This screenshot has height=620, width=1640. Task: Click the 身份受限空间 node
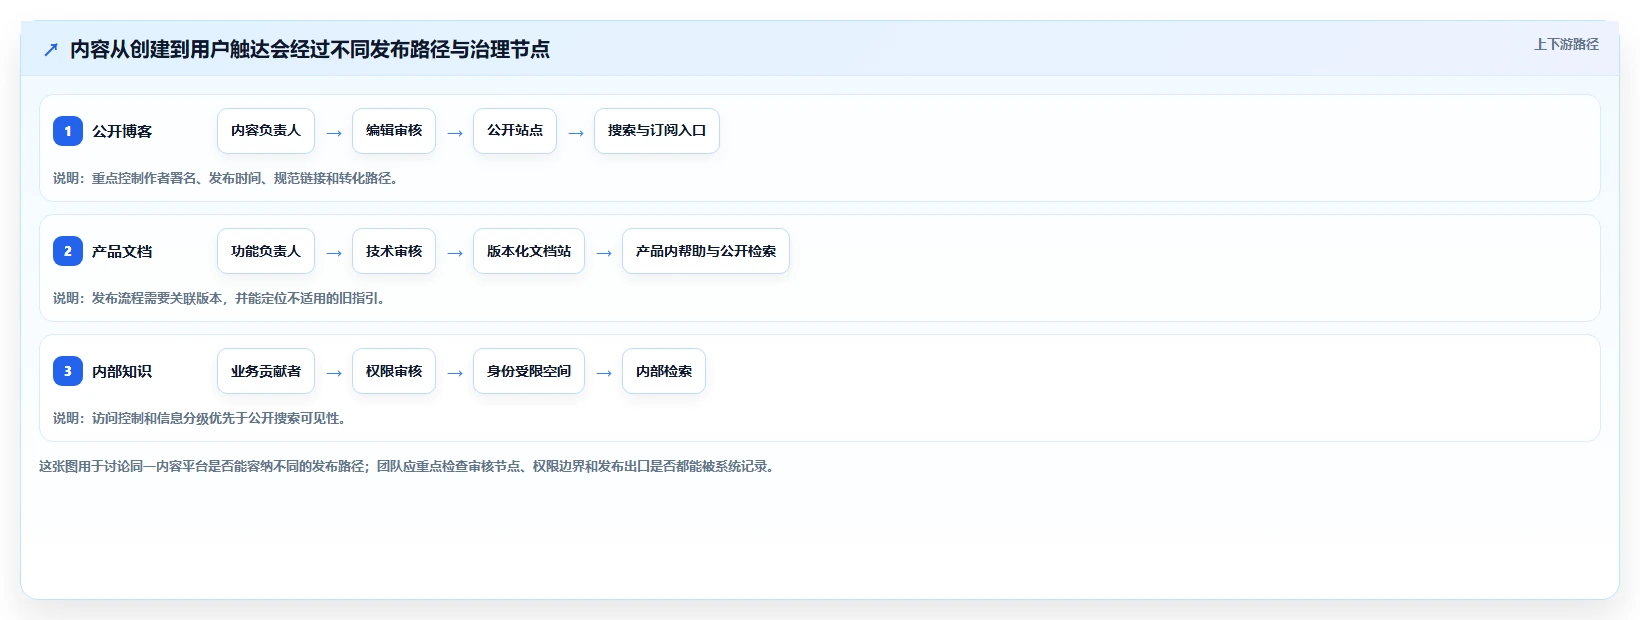pyautogui.click(x=529, y=371)
